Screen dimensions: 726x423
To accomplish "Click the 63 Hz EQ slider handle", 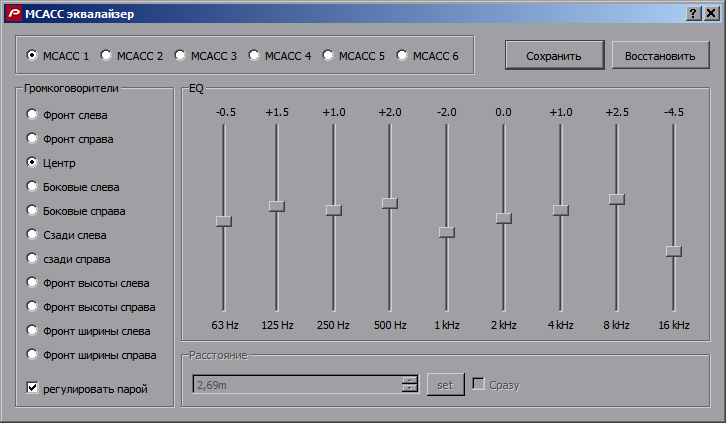I will click(x=224, y=221).
